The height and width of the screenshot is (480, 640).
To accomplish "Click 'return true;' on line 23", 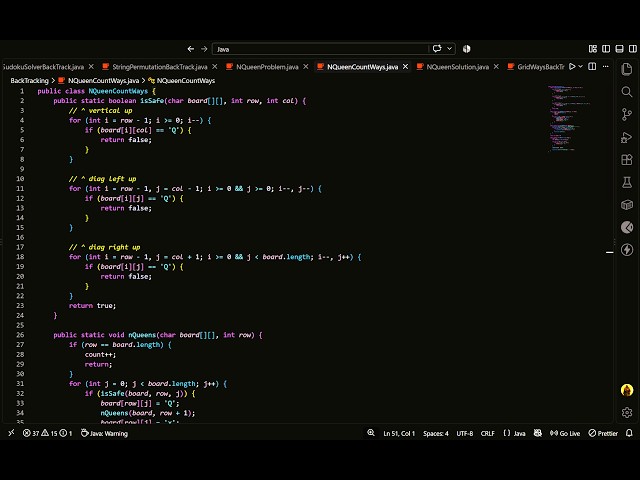I will pos(92,306).
